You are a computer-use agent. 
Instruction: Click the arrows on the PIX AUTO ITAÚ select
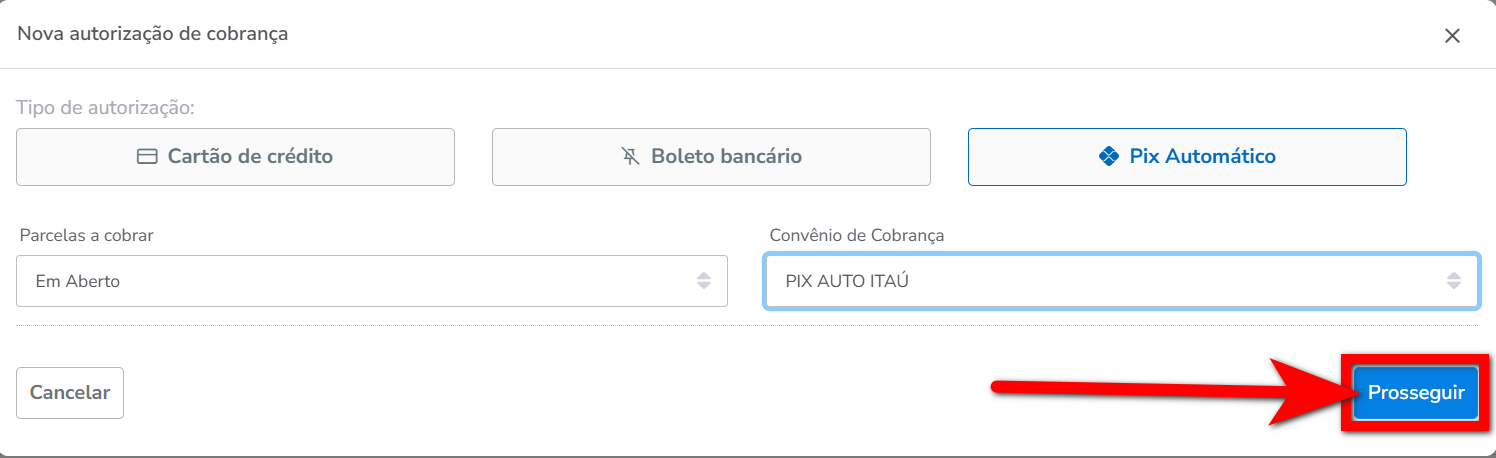point(1453,281)
